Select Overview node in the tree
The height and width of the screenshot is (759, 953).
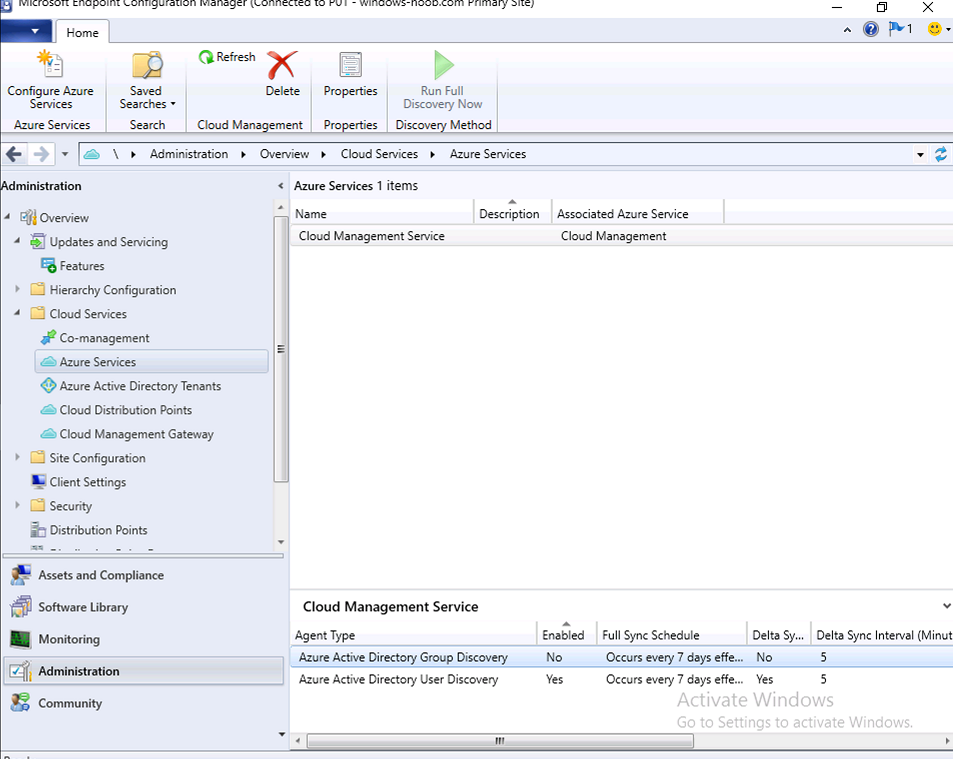click(x=64, y=218)
